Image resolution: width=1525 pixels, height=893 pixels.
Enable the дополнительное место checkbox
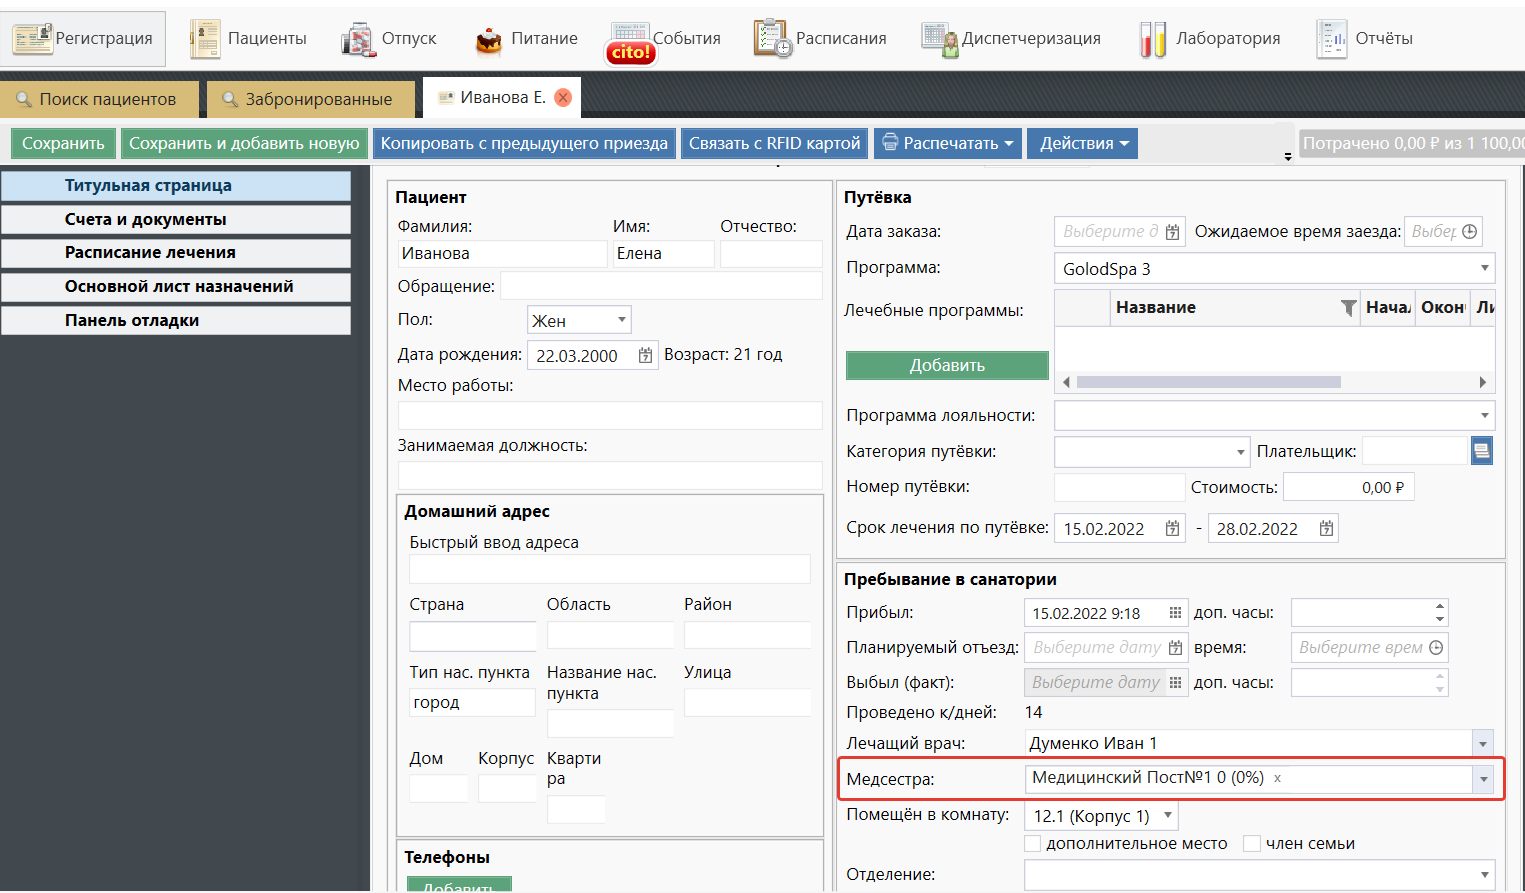1033,844
